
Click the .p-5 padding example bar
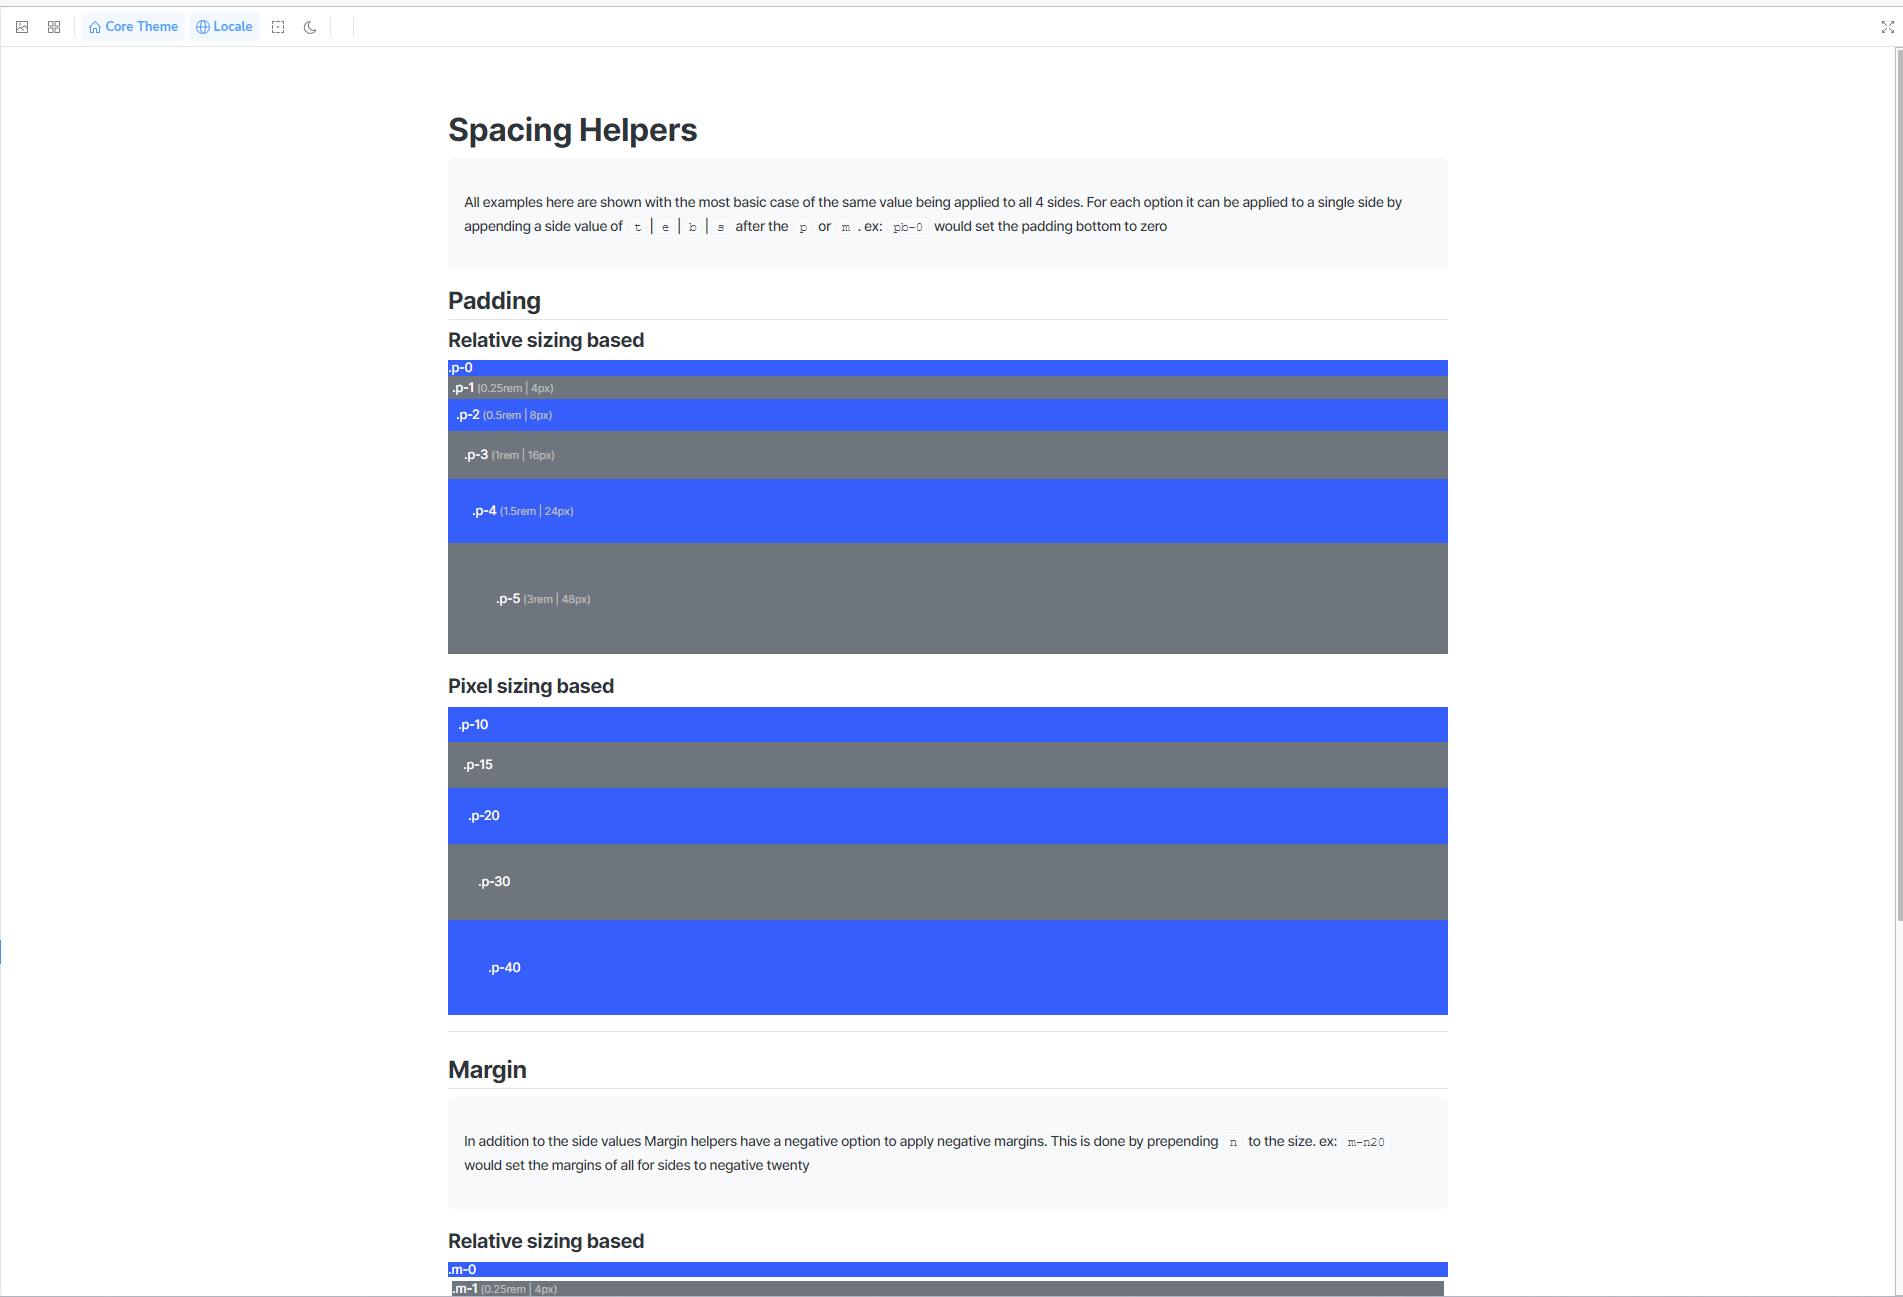coord(947,598)
